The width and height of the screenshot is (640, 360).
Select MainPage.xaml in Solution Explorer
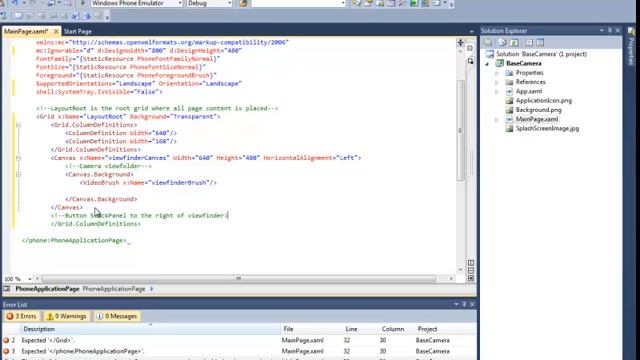(x=536, y=119)
